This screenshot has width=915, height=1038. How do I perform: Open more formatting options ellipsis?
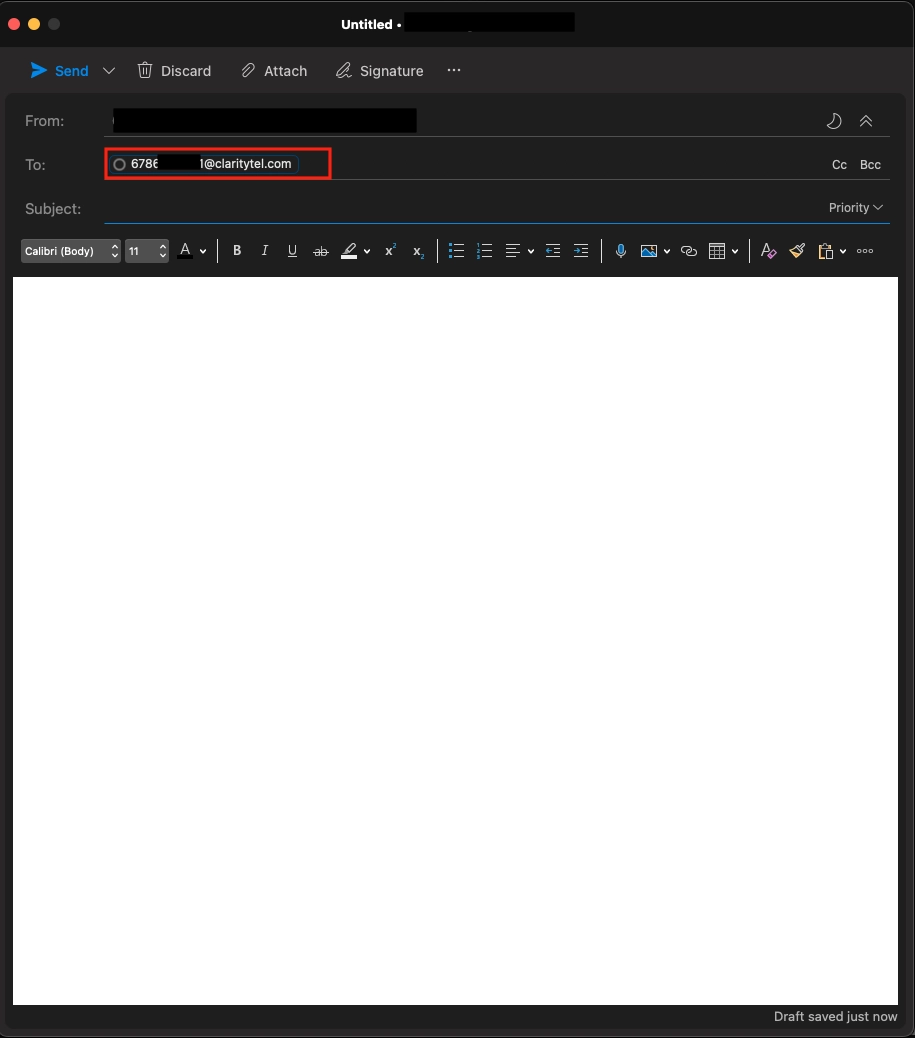(865, 251)
